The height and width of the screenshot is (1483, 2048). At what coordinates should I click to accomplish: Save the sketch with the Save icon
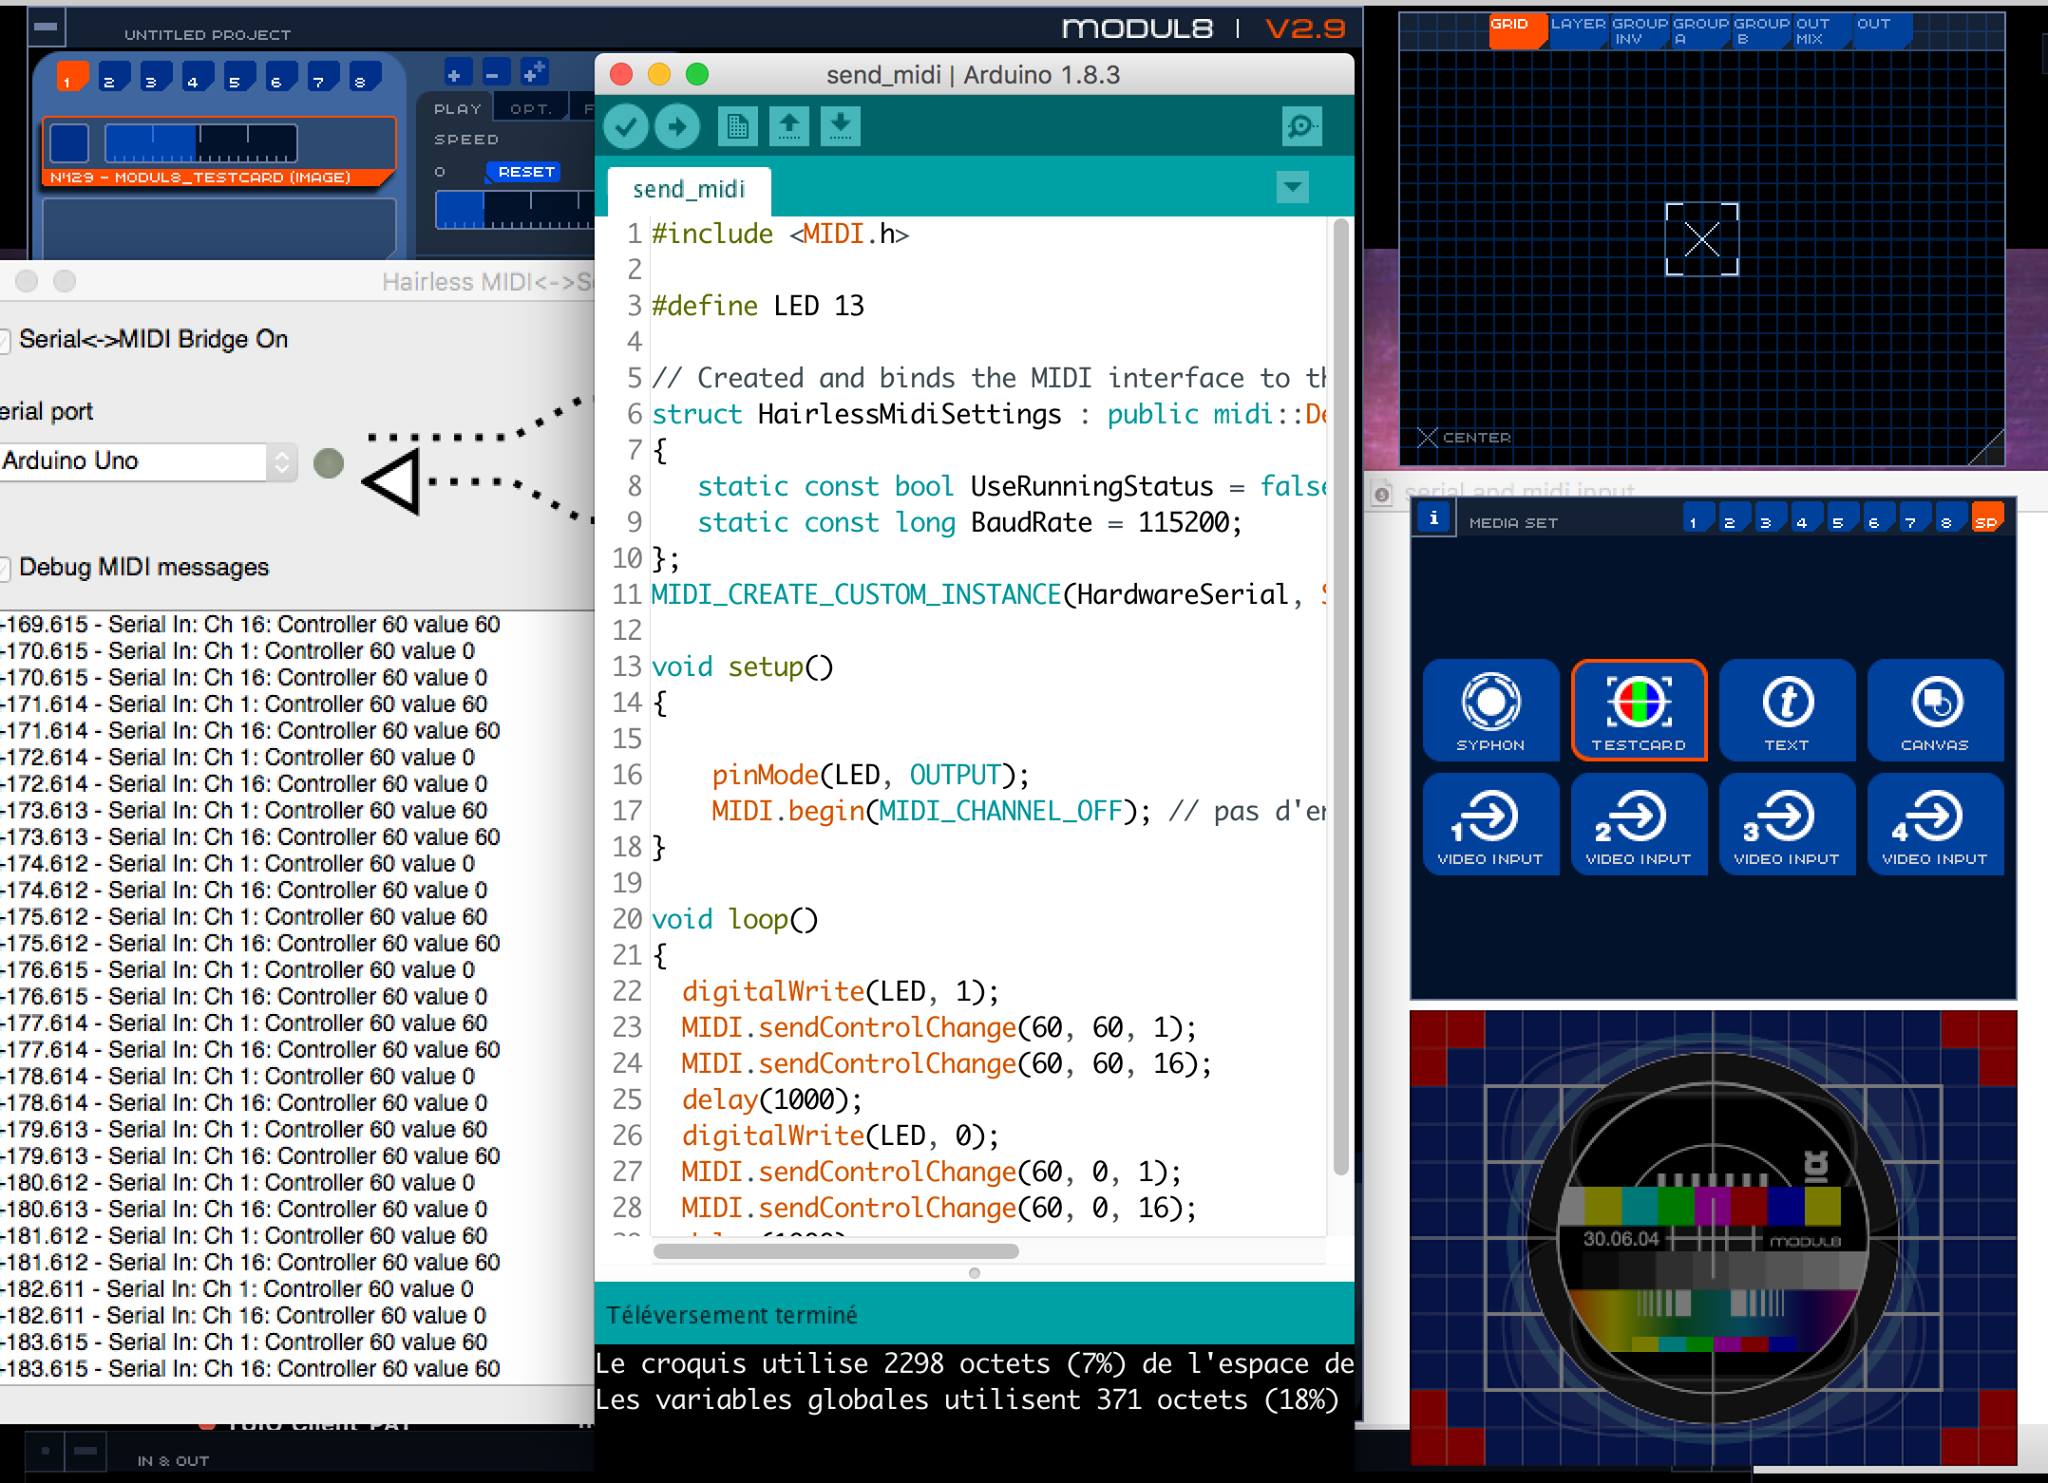pos(841,126)
